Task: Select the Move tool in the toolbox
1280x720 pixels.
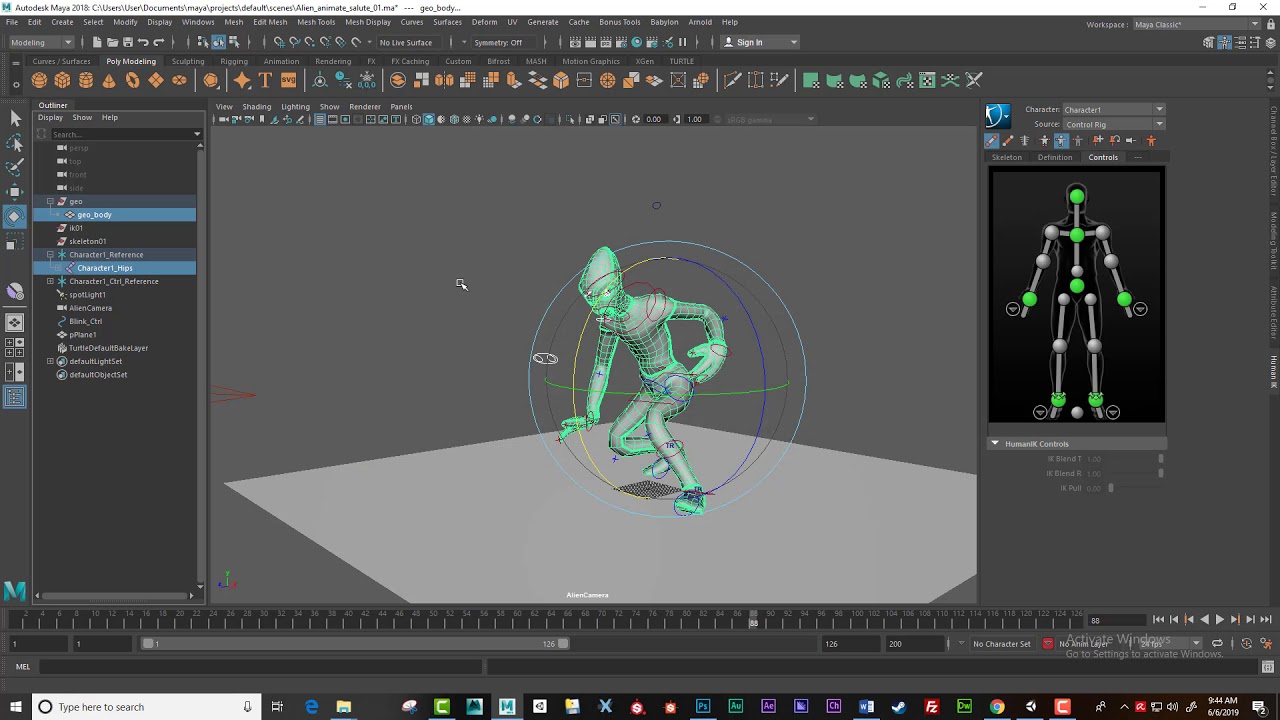Action: pos(15,191)
